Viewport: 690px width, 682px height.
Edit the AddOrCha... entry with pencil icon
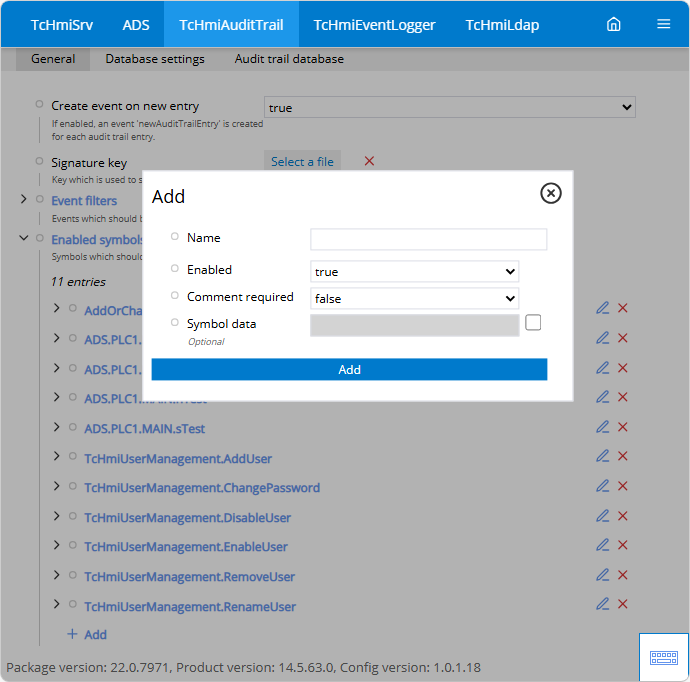602,308
